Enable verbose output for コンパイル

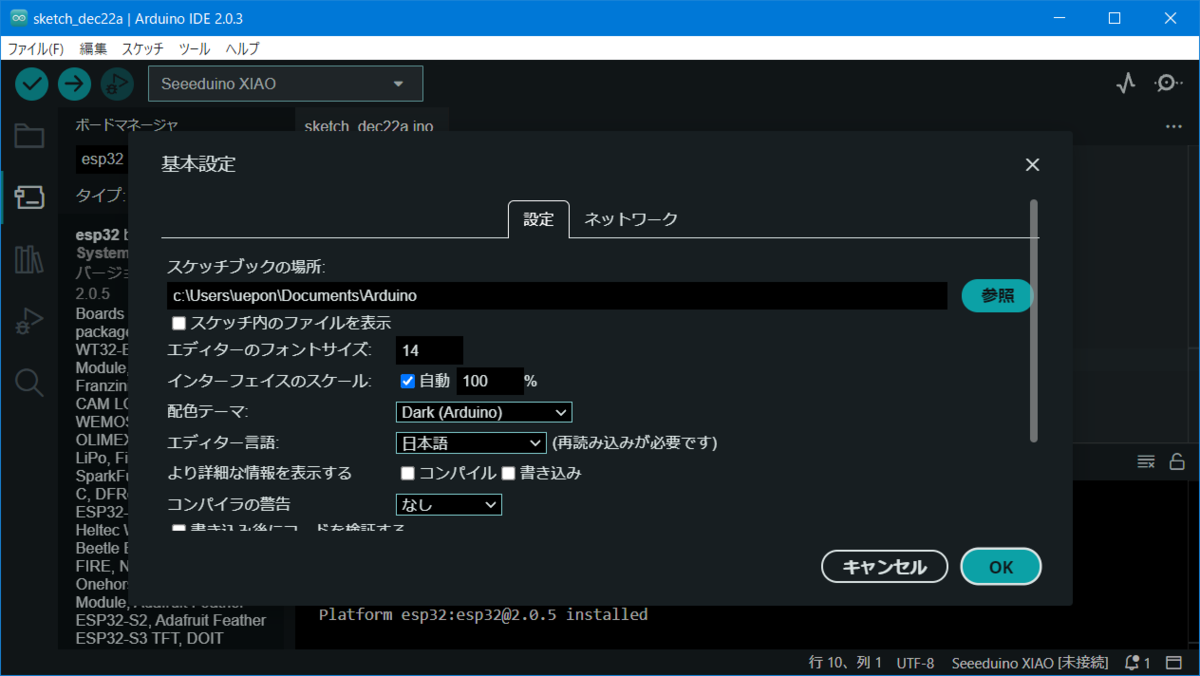(407, 473)
